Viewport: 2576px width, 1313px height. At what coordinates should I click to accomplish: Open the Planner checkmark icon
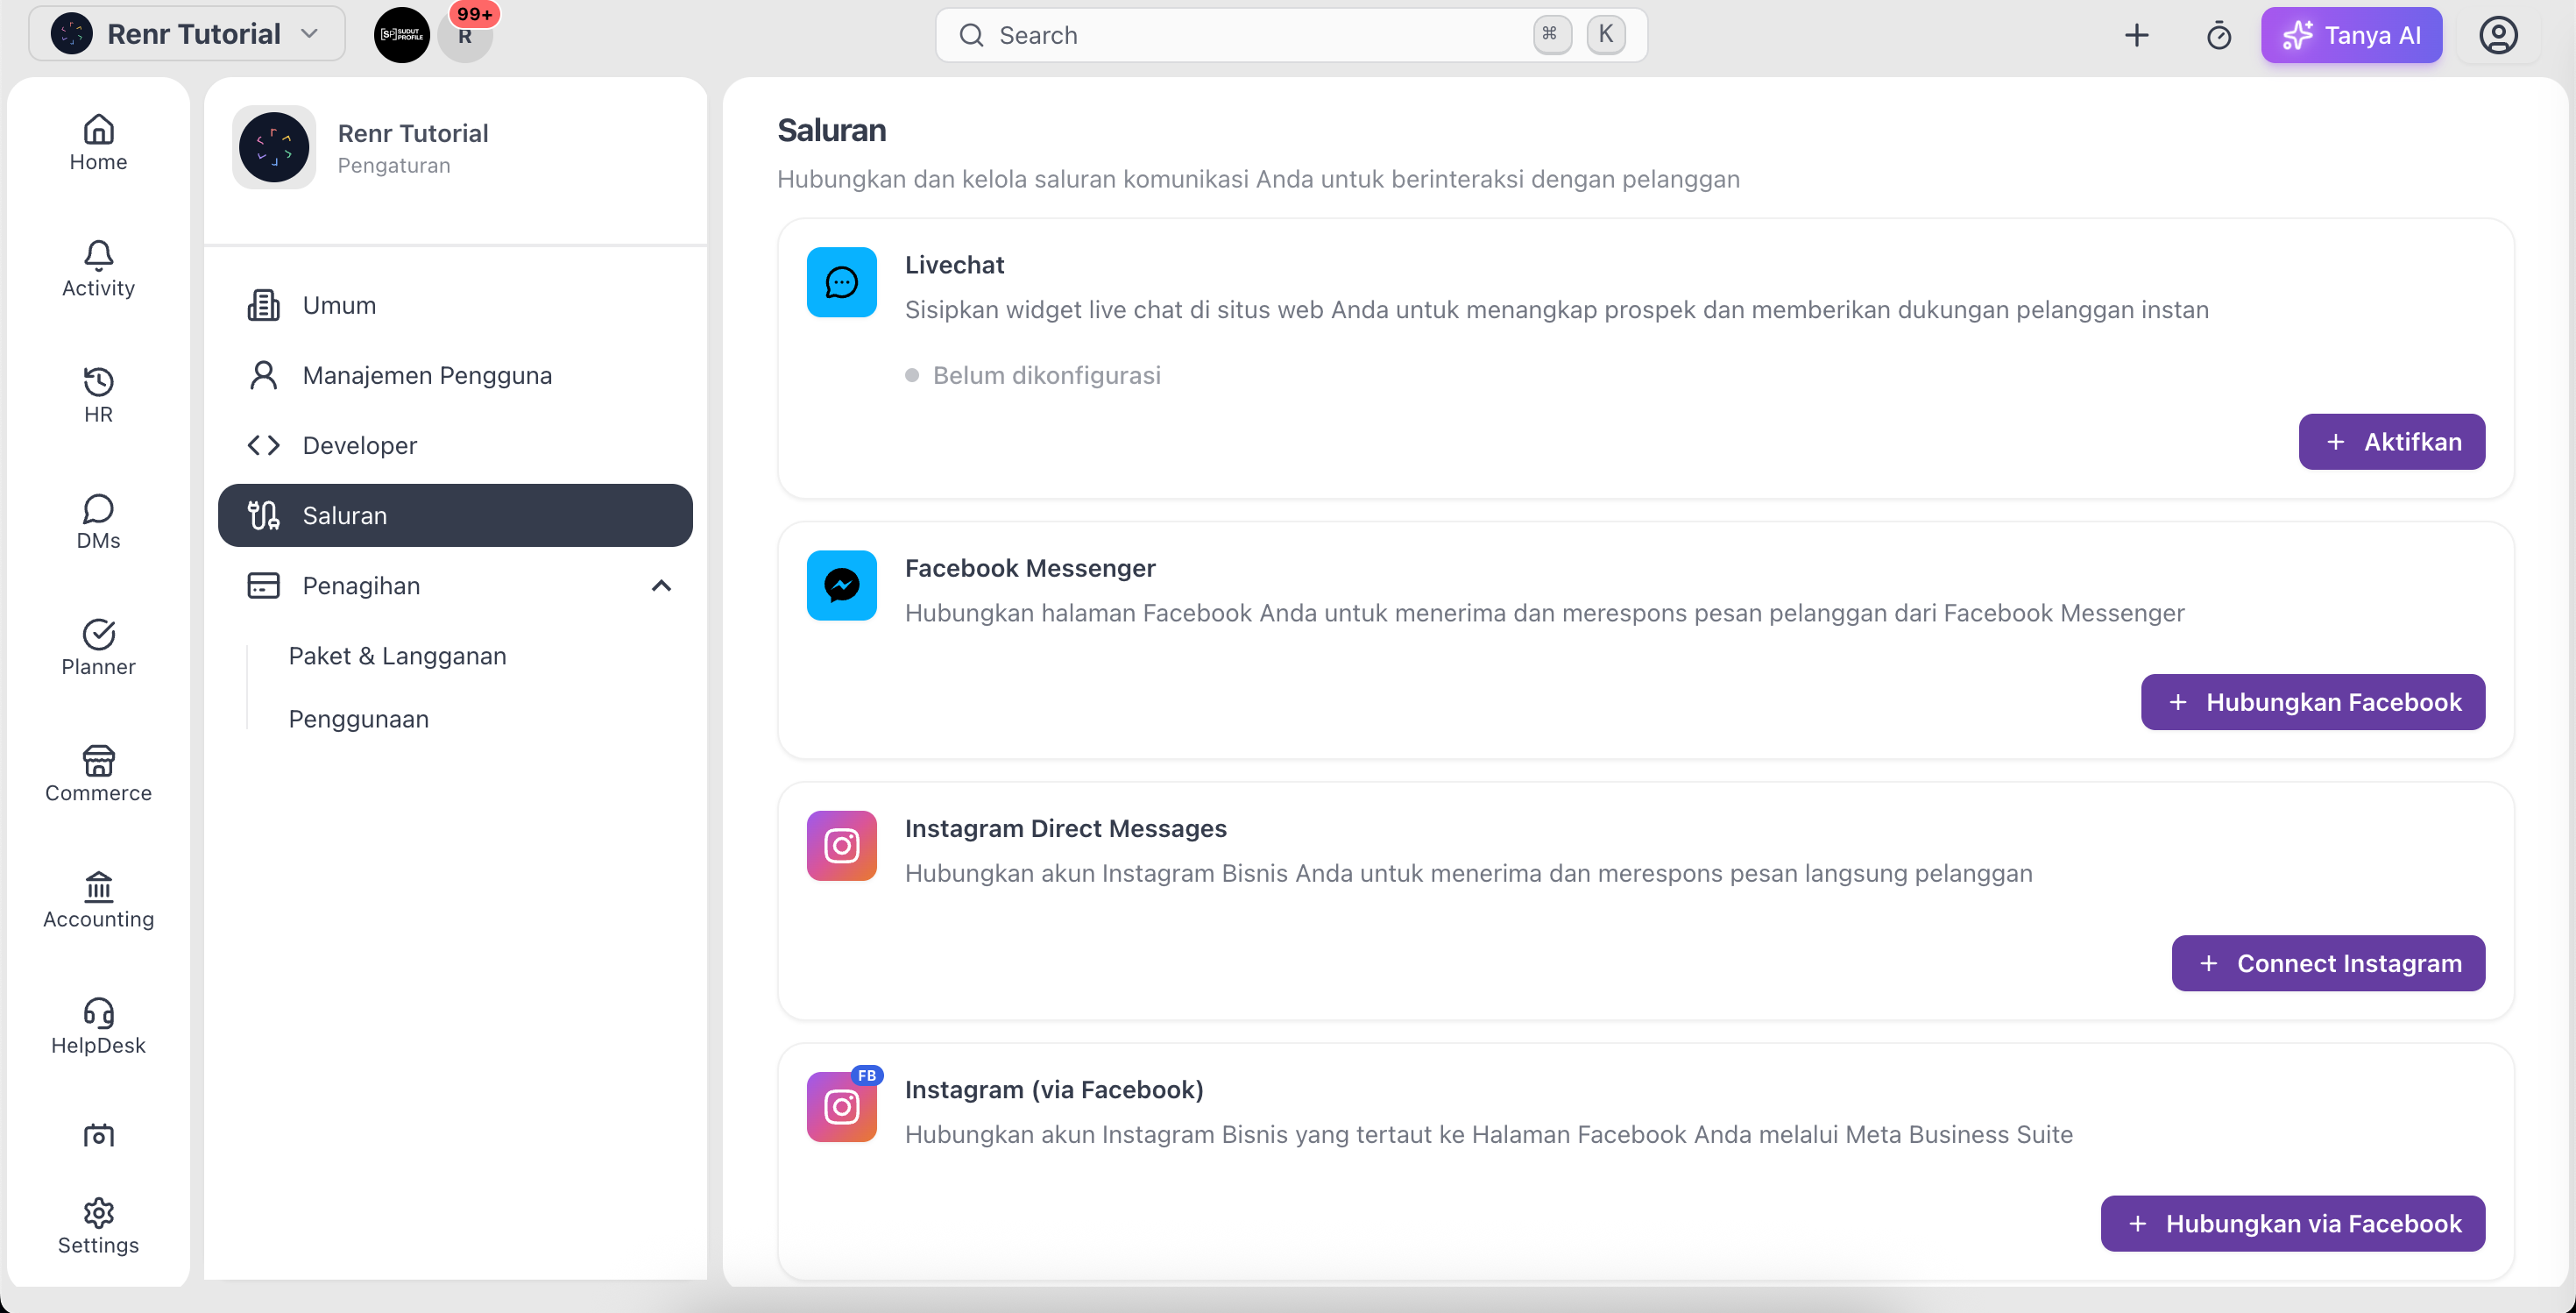pos(98,634)
